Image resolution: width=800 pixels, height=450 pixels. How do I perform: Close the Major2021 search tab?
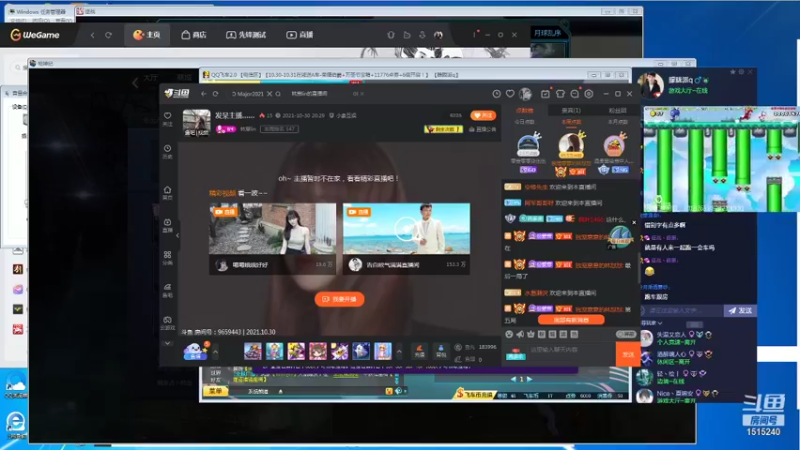pyautogui.click(x=269, y=94)
